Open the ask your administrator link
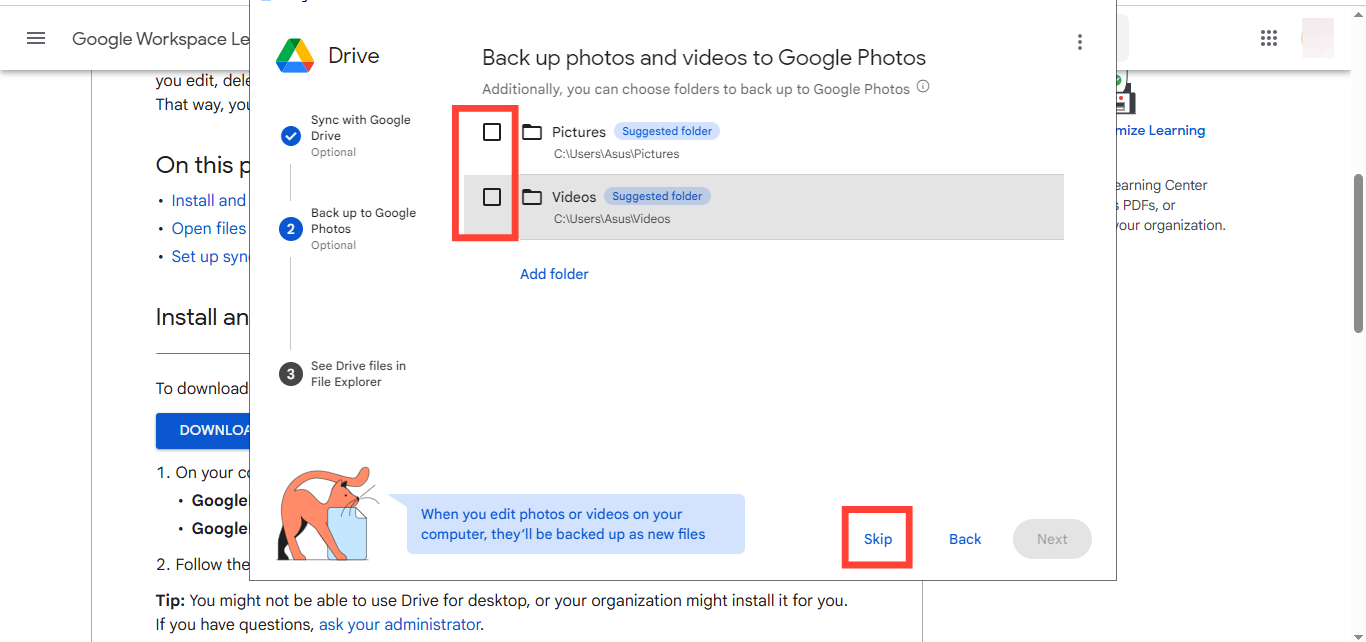The image size is (1366, 642). click(399, 624)
